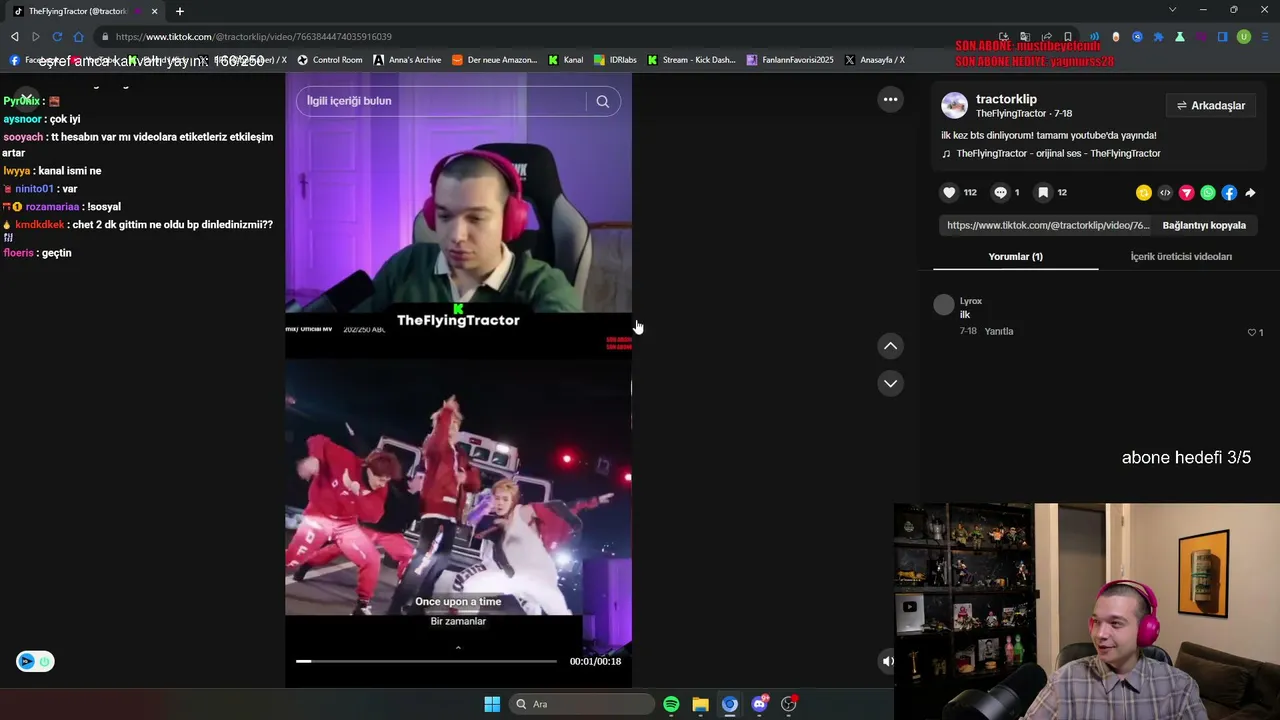Get the embed code icon
The width and height of the screenshot is (1280, 720).
click(1165, 193)
